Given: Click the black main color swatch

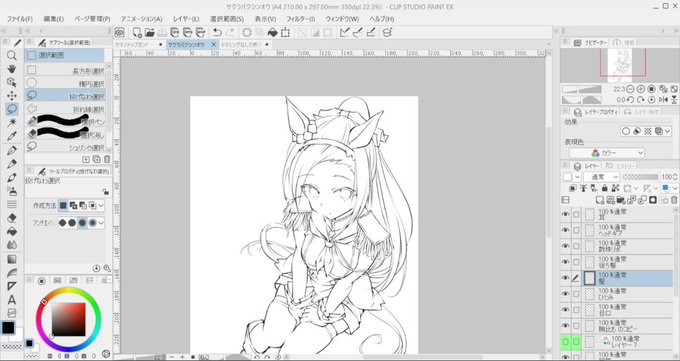Looking at the screenshot, I should point(8,328).
